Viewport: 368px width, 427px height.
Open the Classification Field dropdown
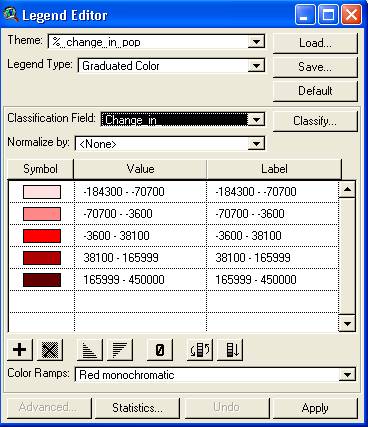[256, 120]
